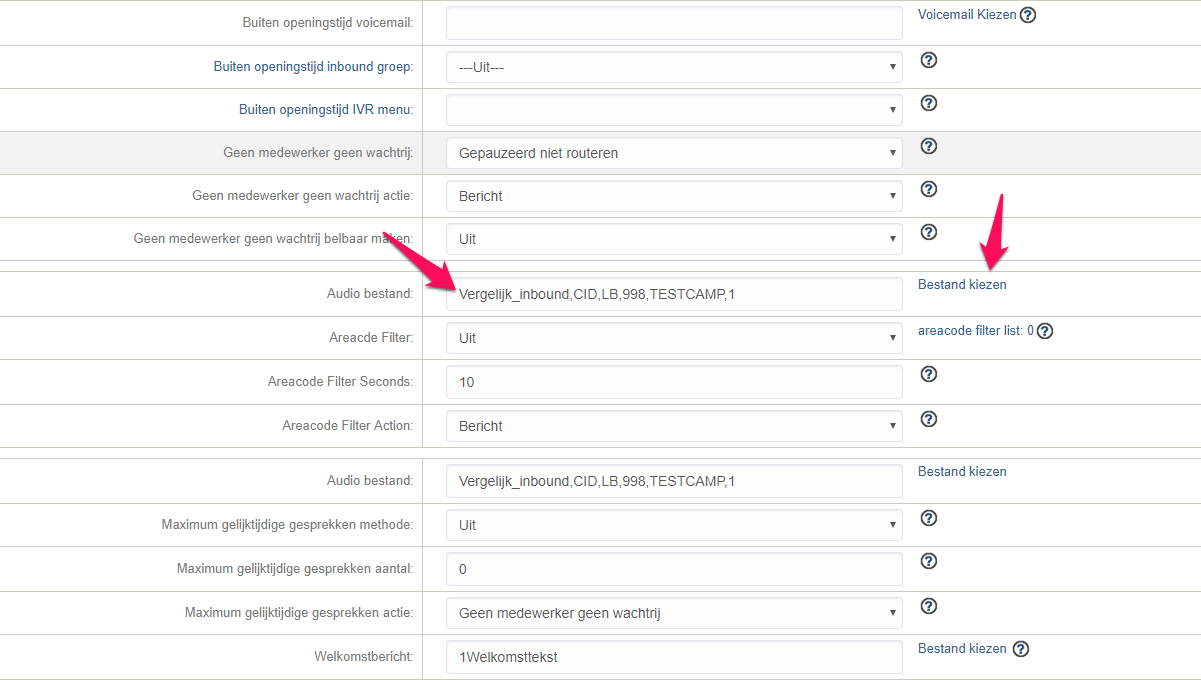
Task: Click label Areacode Filter Seconds
Action: click(x=340, y=382)
